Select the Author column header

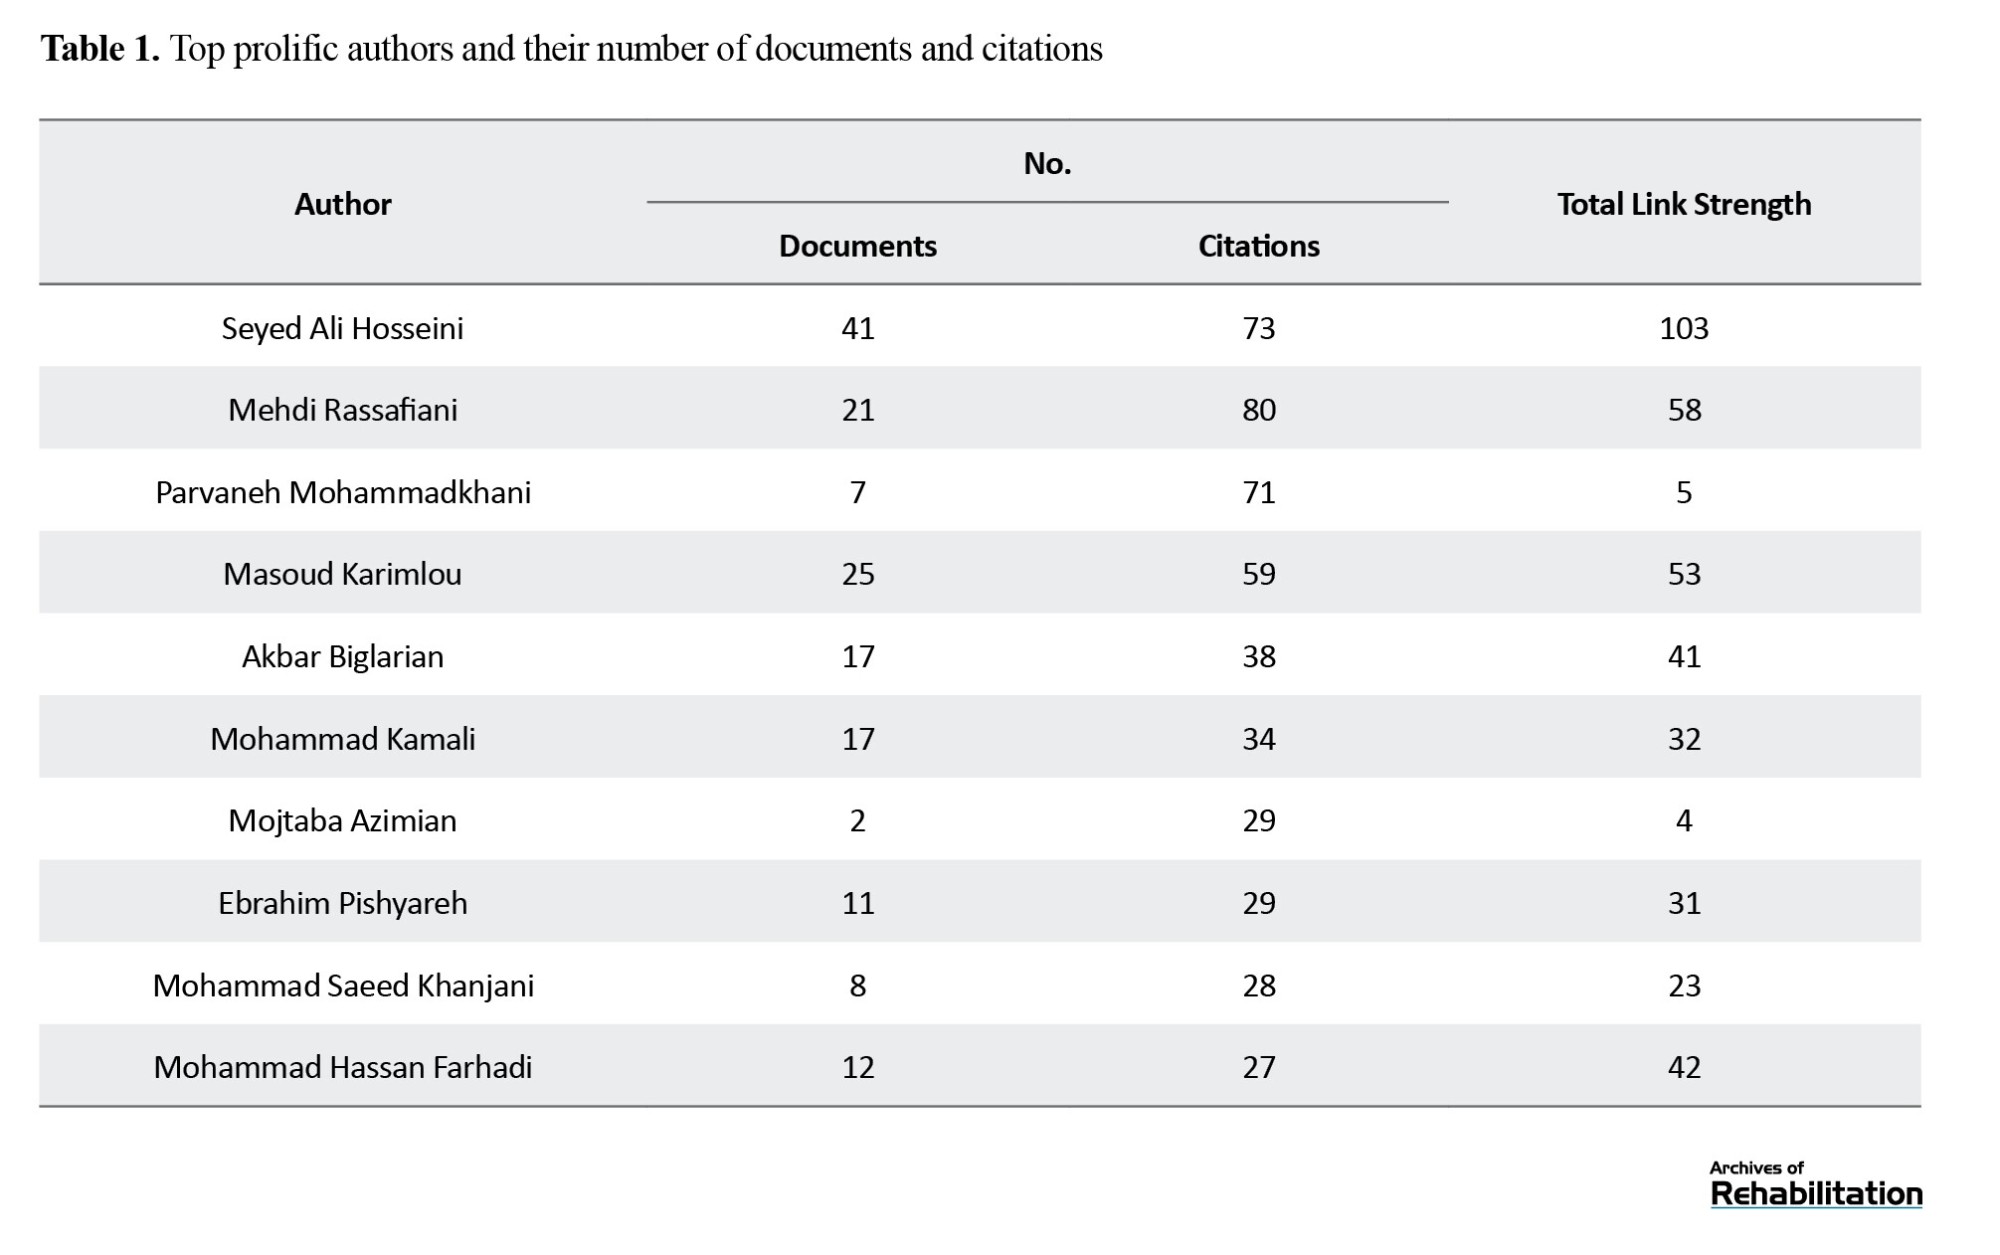pyautogui.click(x=343, y=204)
